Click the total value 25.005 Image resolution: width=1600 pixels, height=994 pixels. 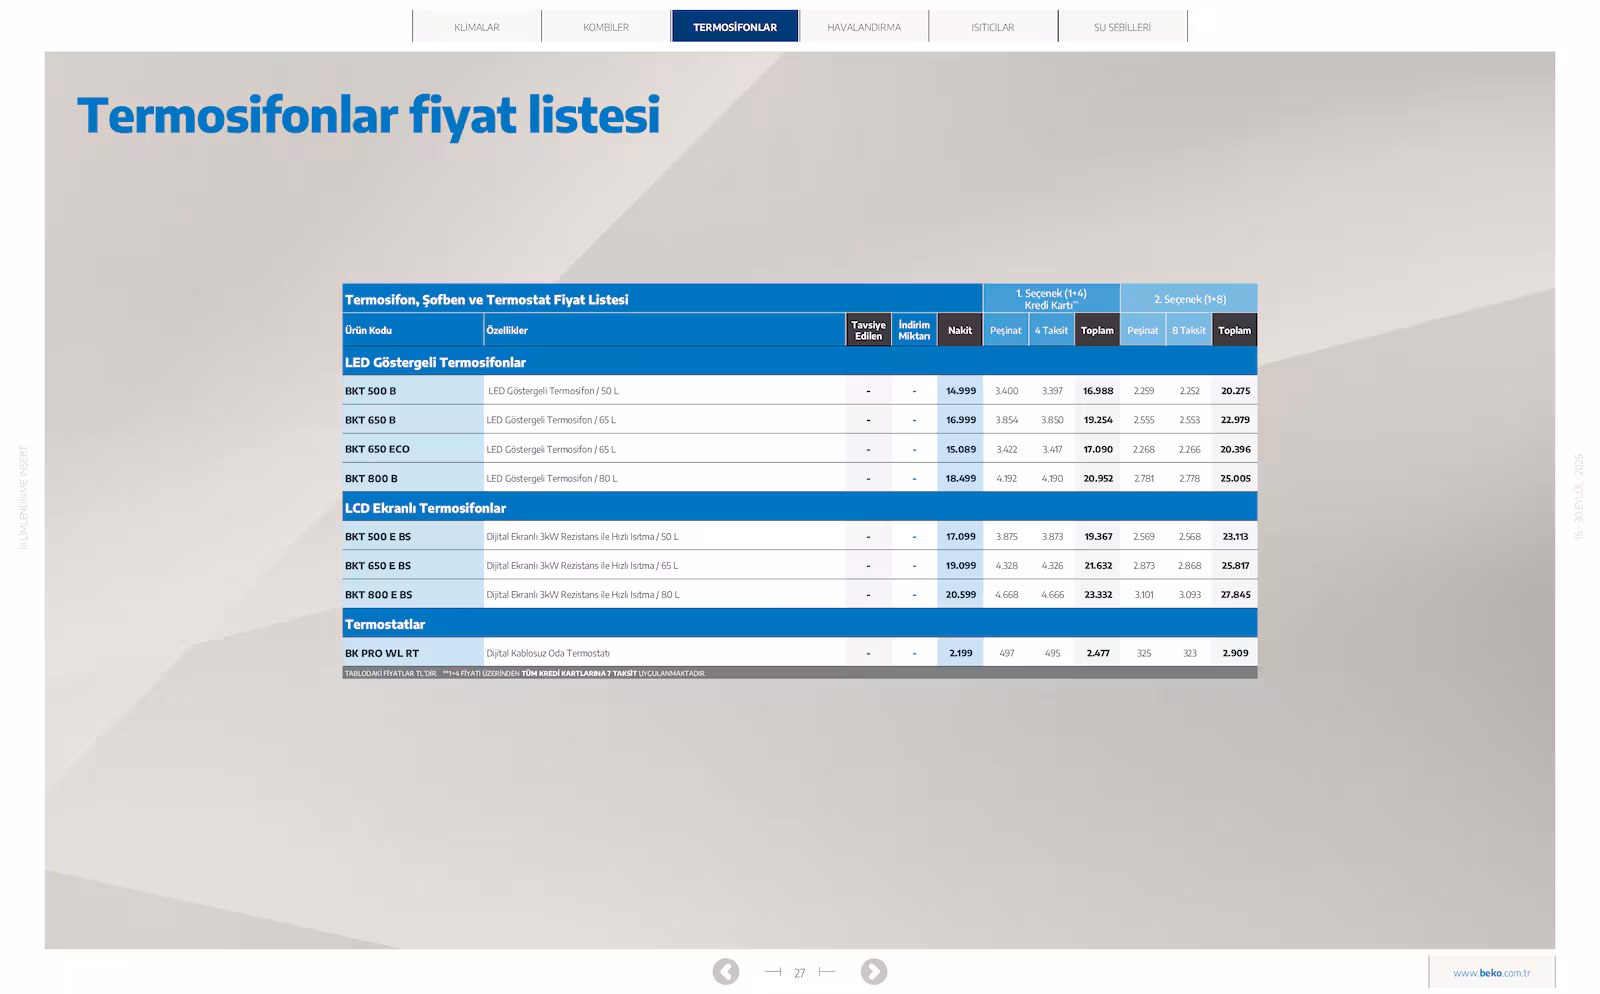click(x=1235, y=478)
